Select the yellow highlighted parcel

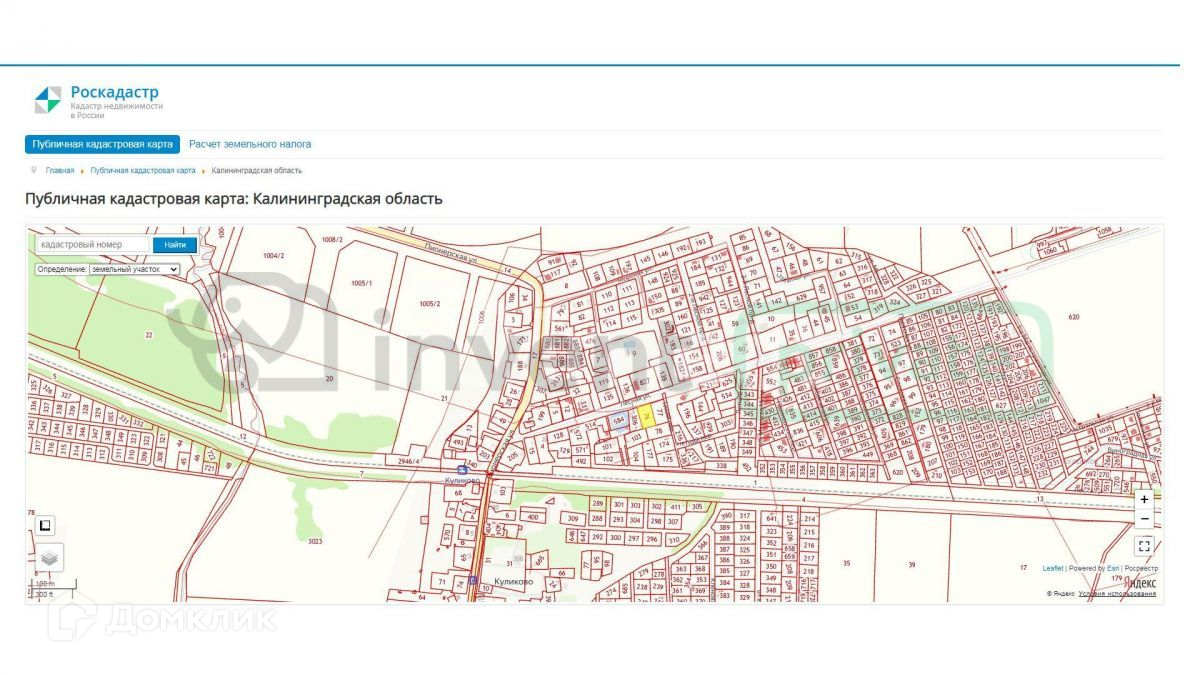coord(647,417)
